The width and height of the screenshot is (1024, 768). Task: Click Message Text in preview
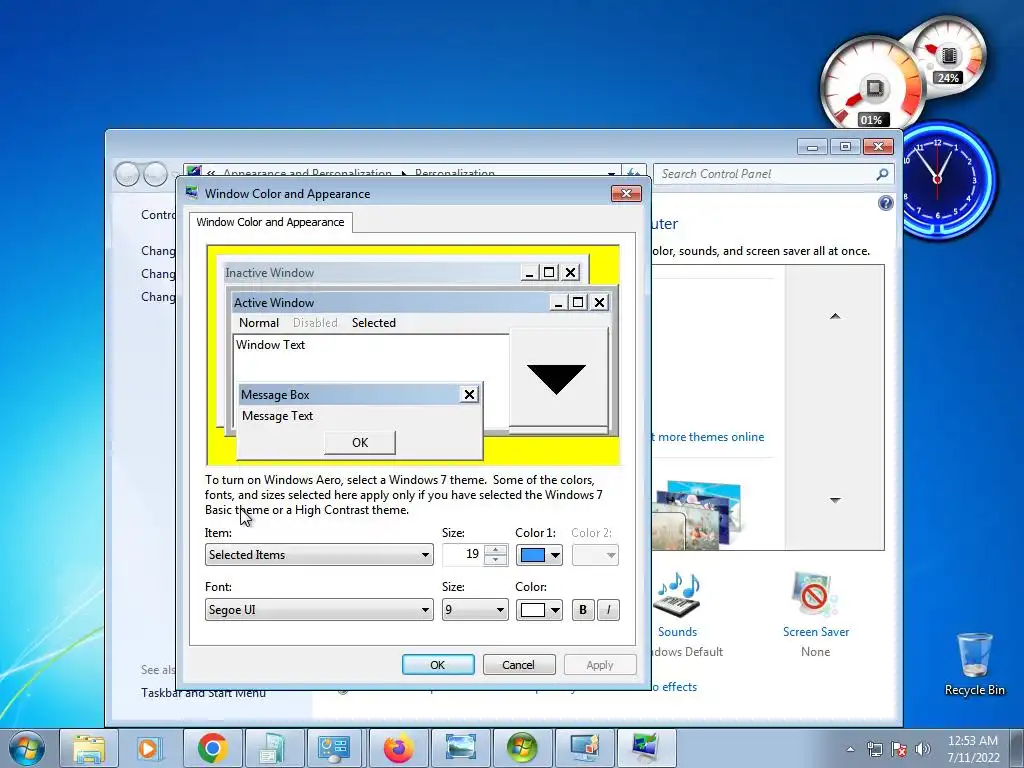coord(277,416)
